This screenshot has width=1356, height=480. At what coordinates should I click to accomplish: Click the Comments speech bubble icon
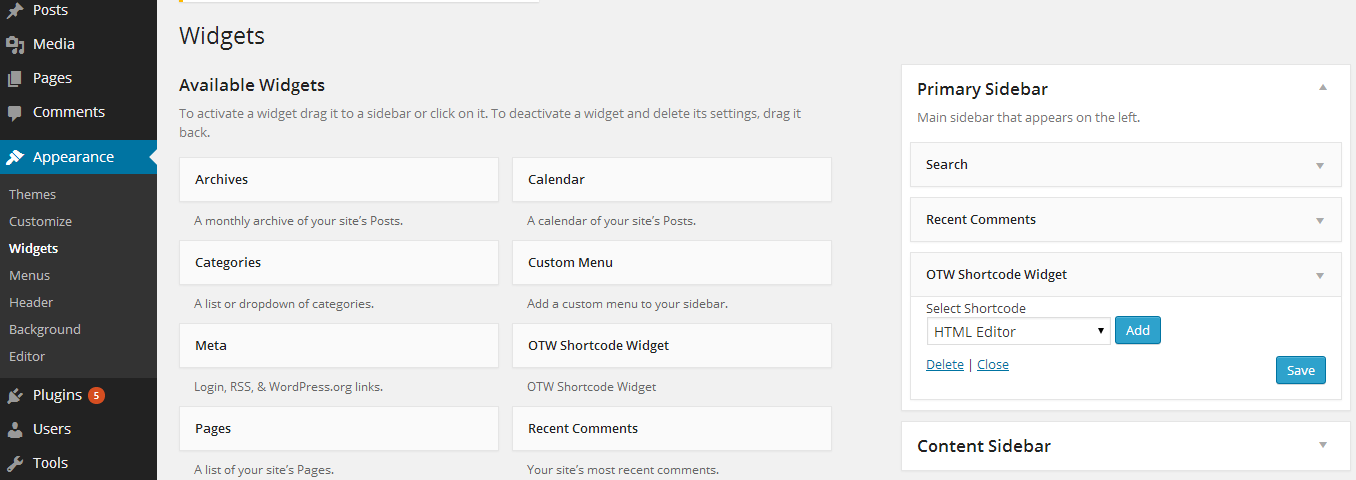pyautogui.click(x=15, y=112)
